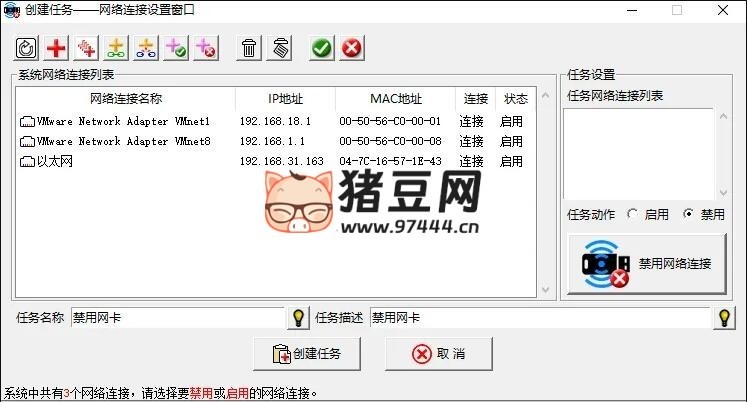Click into the 任务名称 text field
The image size is (747, 402).
[x=177, y=318]
